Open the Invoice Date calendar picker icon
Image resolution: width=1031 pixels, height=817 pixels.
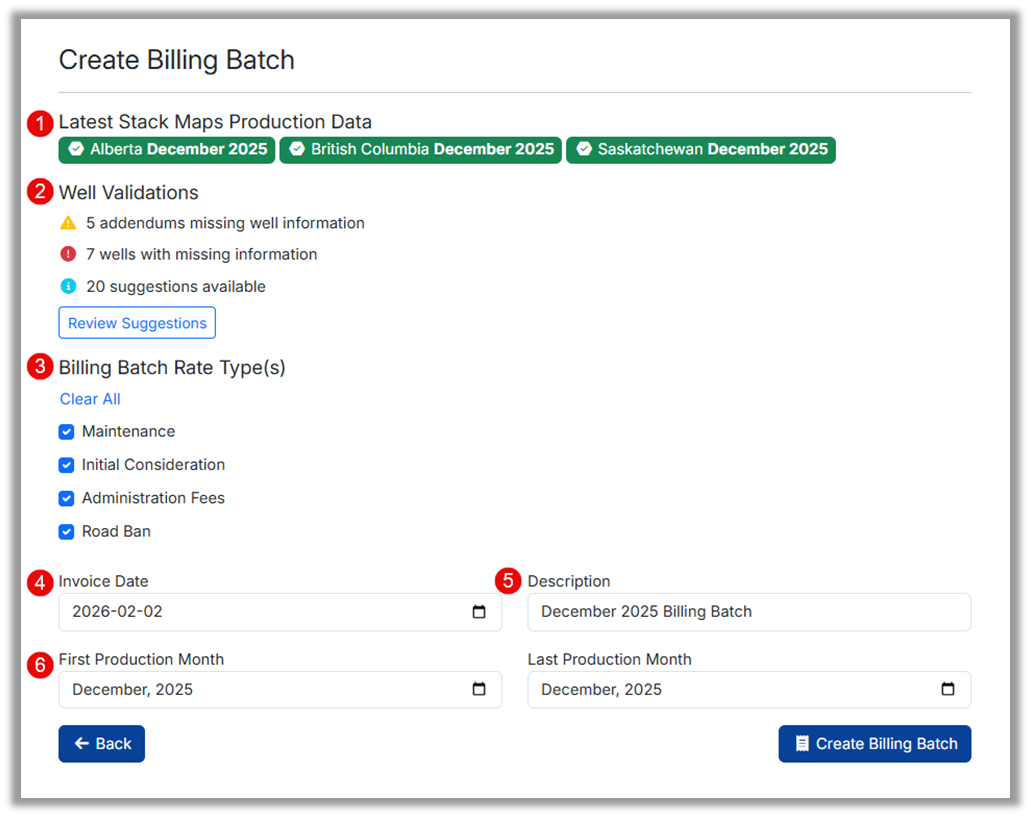point(479,612)
